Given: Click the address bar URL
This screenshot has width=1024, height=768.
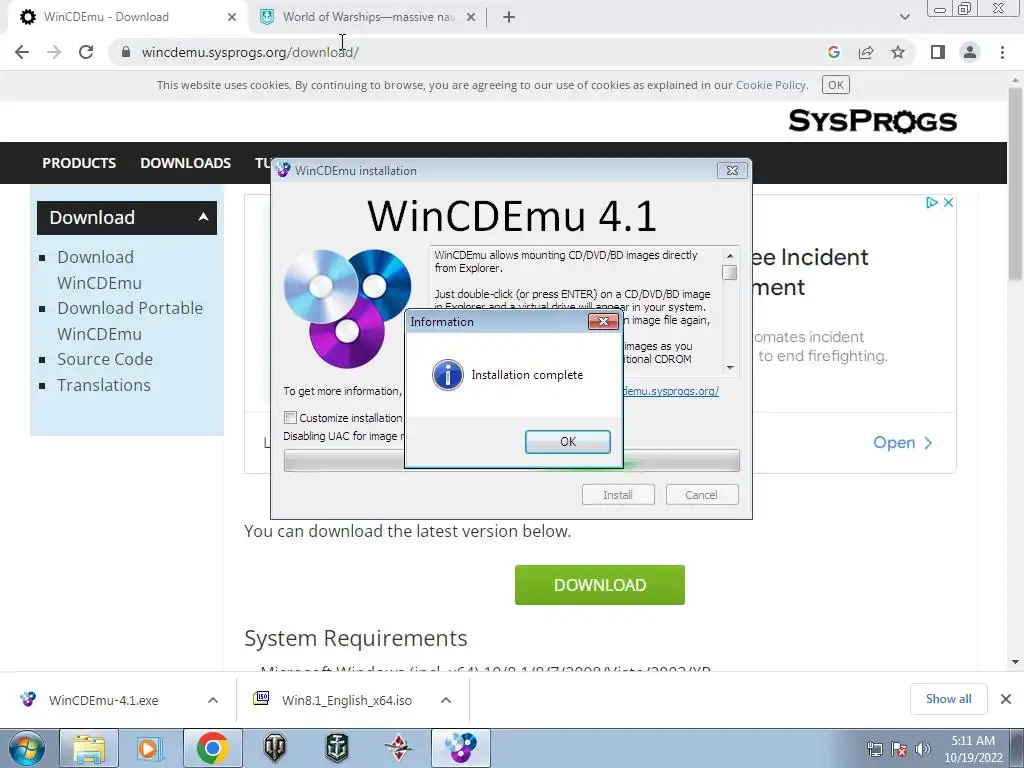Looking at the screenshot, I should [x=250, y=52].
